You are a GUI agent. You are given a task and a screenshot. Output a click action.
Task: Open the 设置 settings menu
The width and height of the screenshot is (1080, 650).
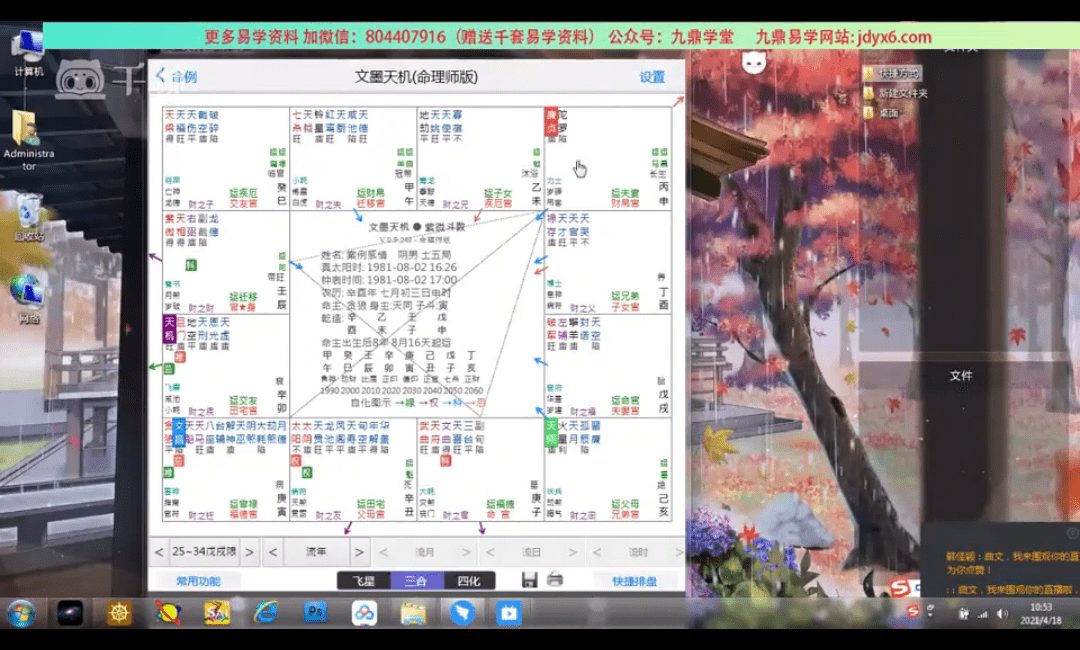click(652, 77)
